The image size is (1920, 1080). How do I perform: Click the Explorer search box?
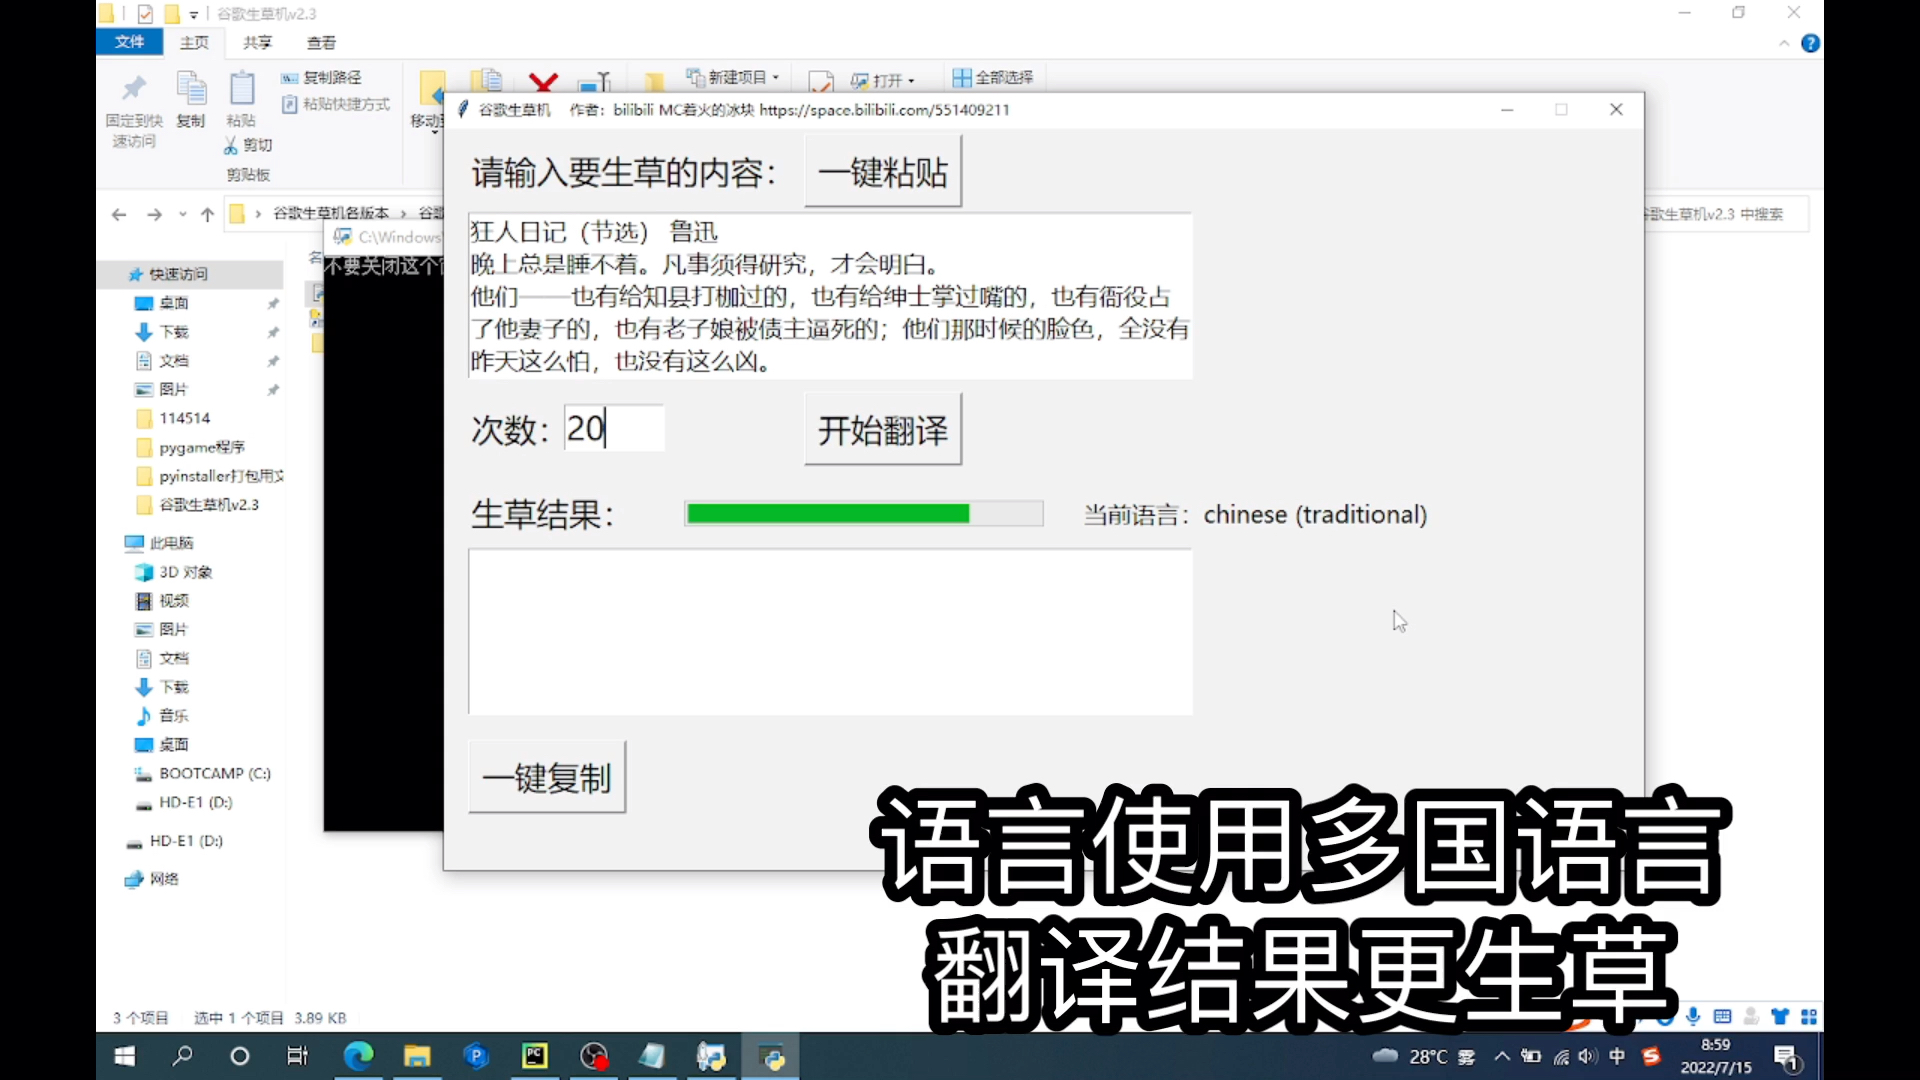tap(1726, 214)
